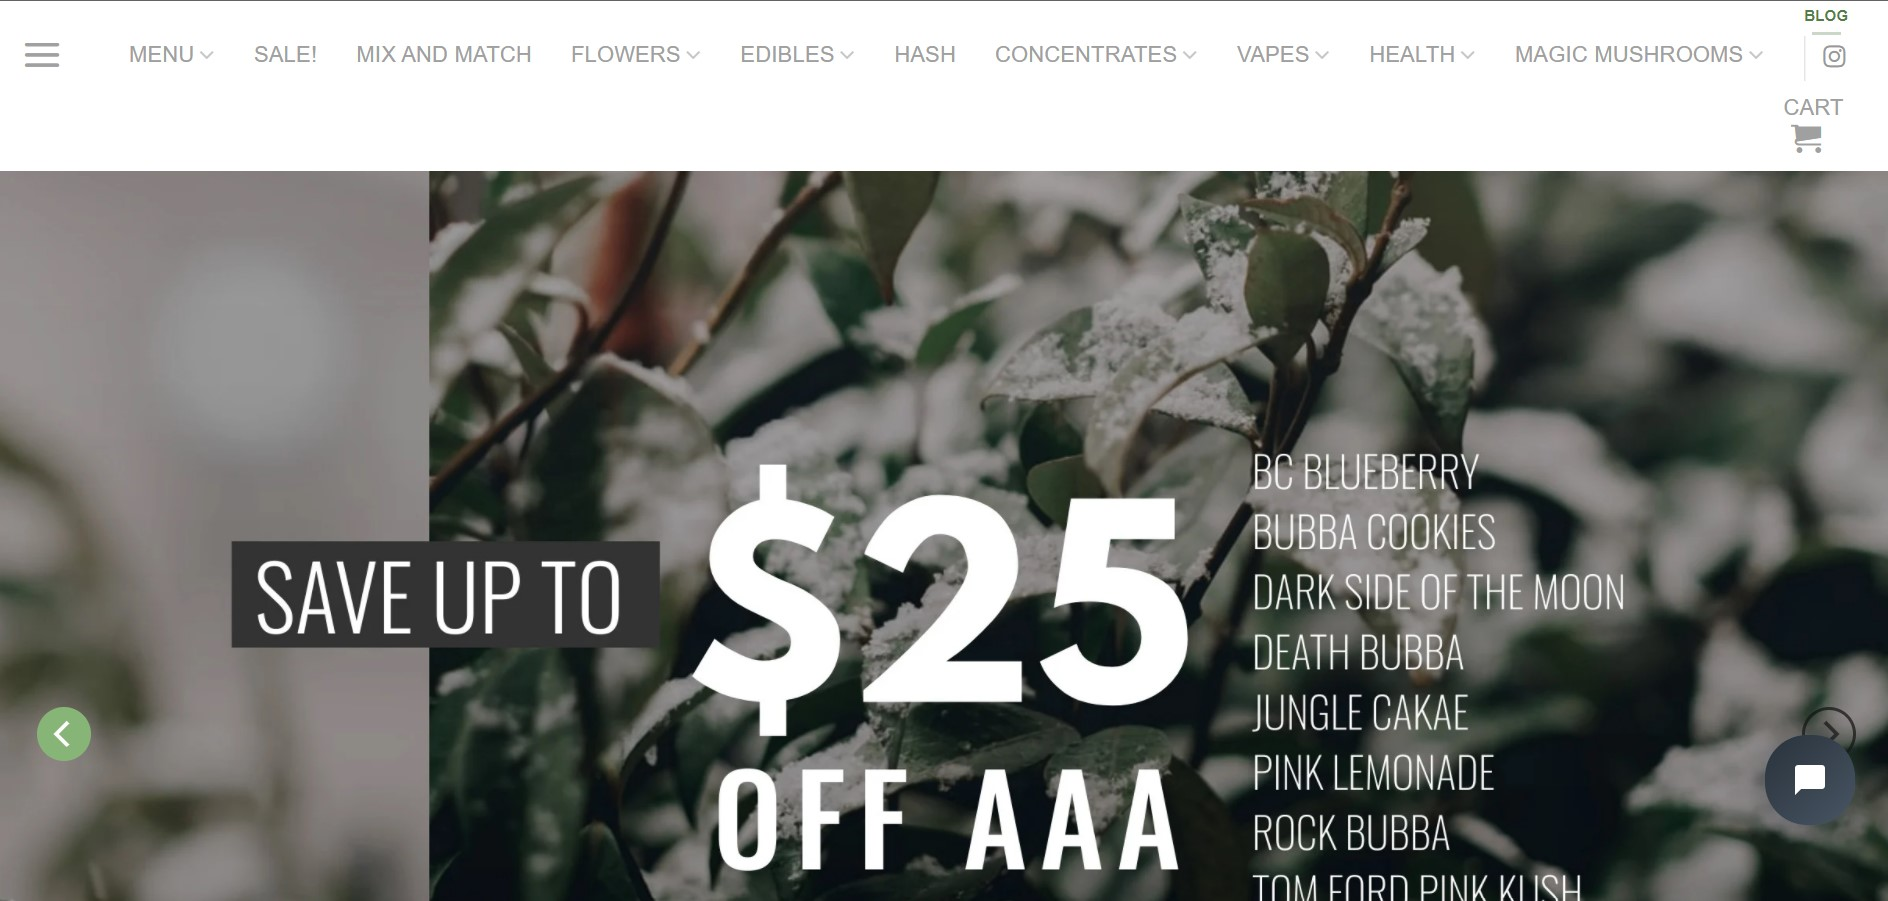Go to previous slide with green arrow

64,734
